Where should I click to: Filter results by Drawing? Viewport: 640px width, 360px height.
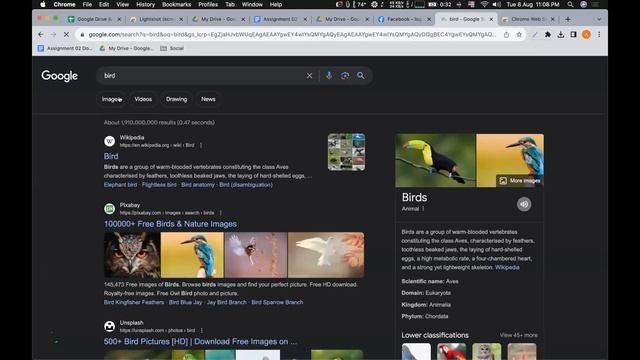tap(176, 99)
